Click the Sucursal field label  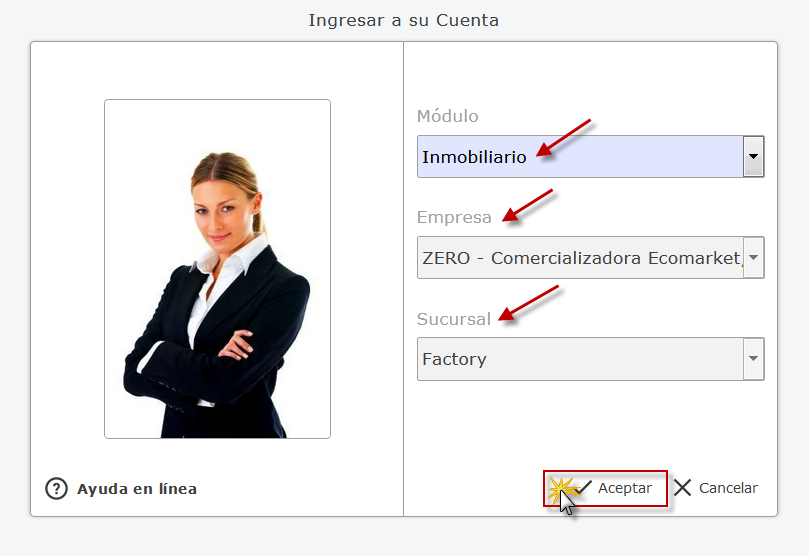point(454,319)
